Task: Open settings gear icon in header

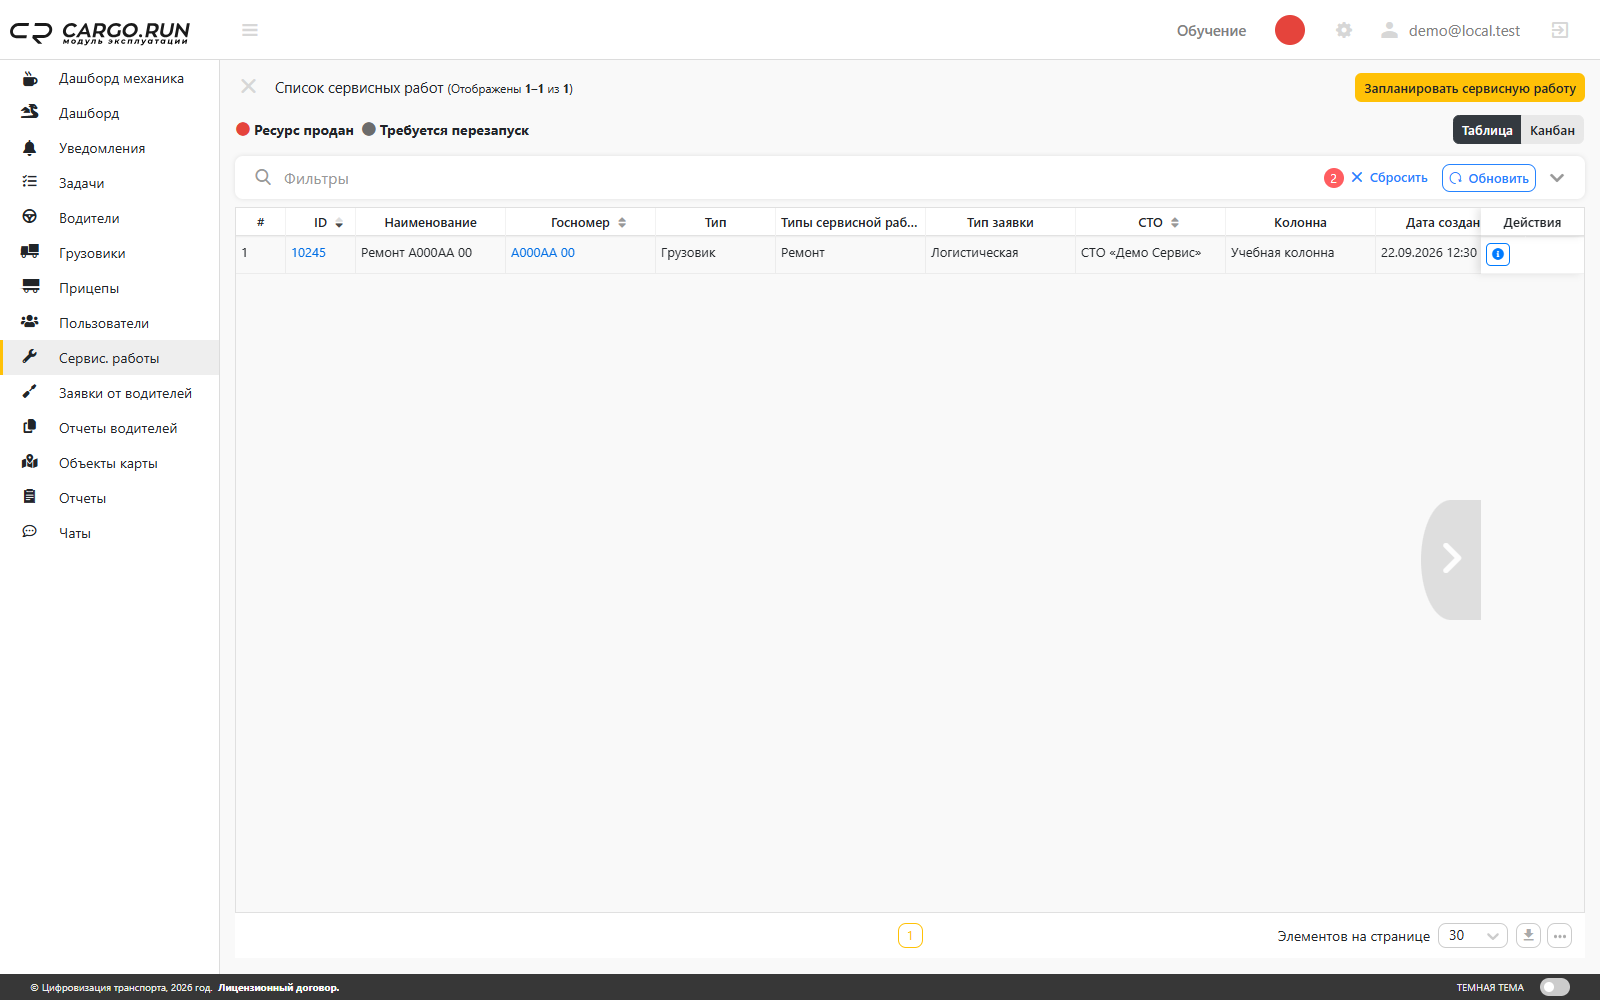Action: 1344,30
